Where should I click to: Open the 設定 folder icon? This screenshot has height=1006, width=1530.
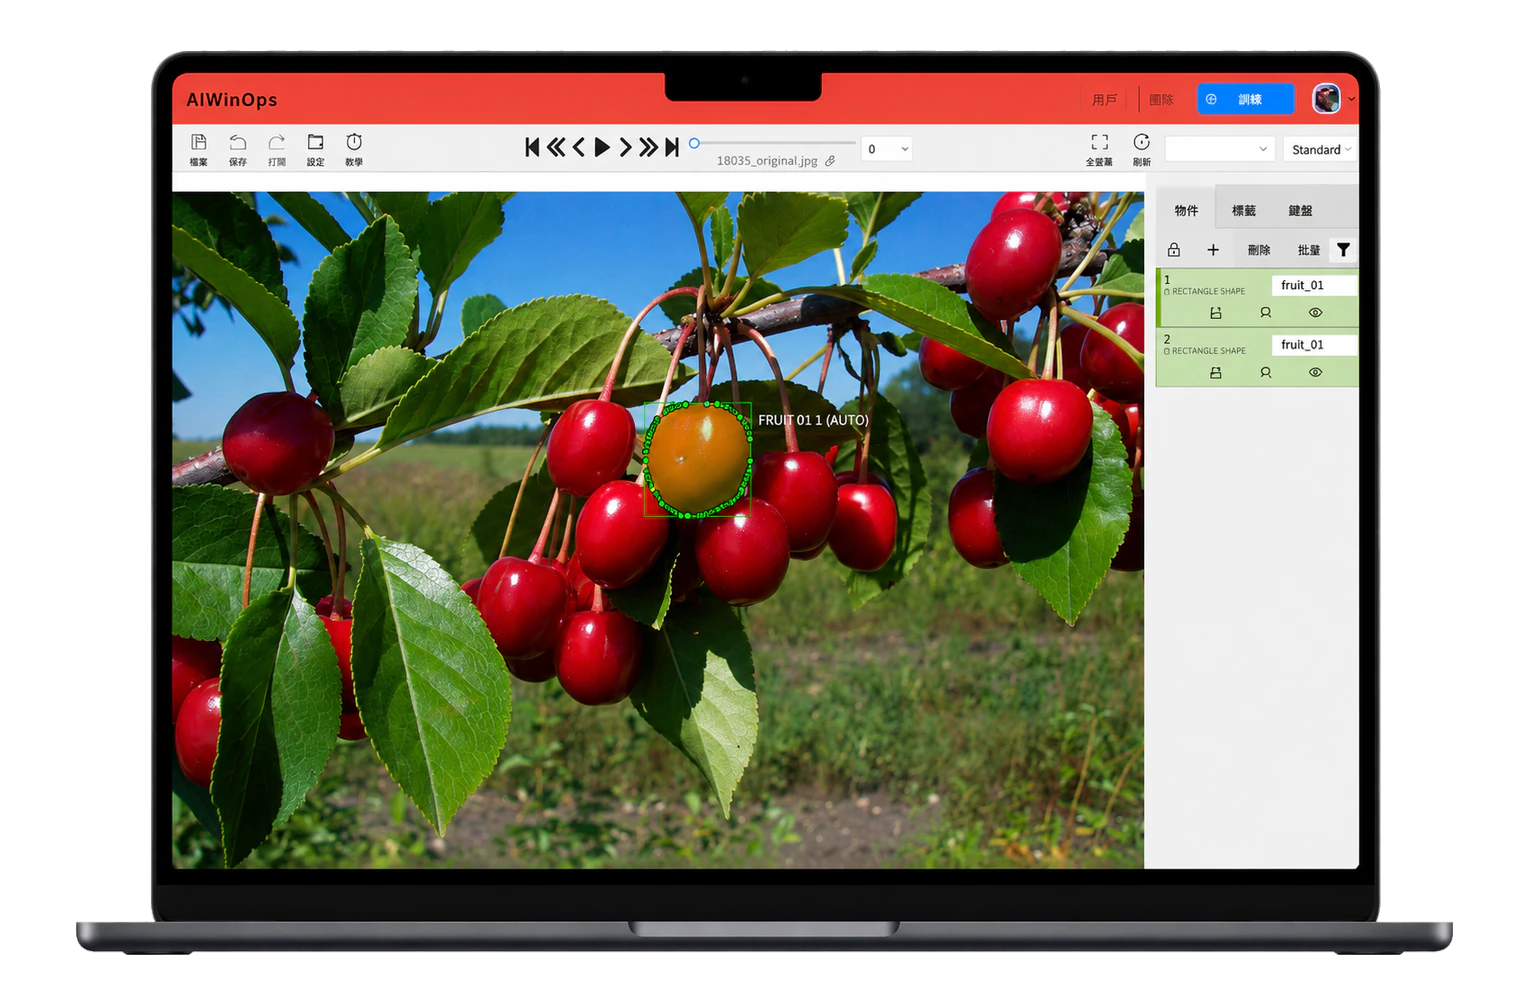pos(315,143)
